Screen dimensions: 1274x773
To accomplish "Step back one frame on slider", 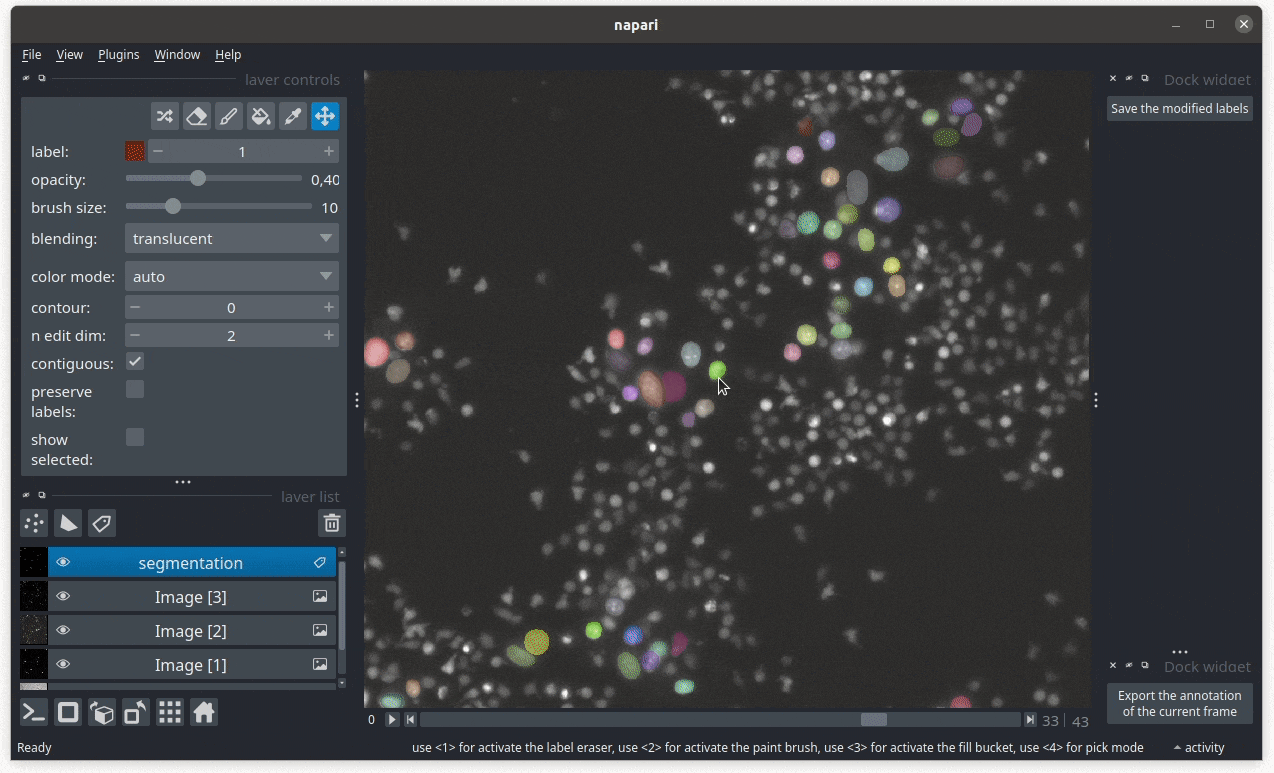I will pyautogui.click(x=410, y=720).
